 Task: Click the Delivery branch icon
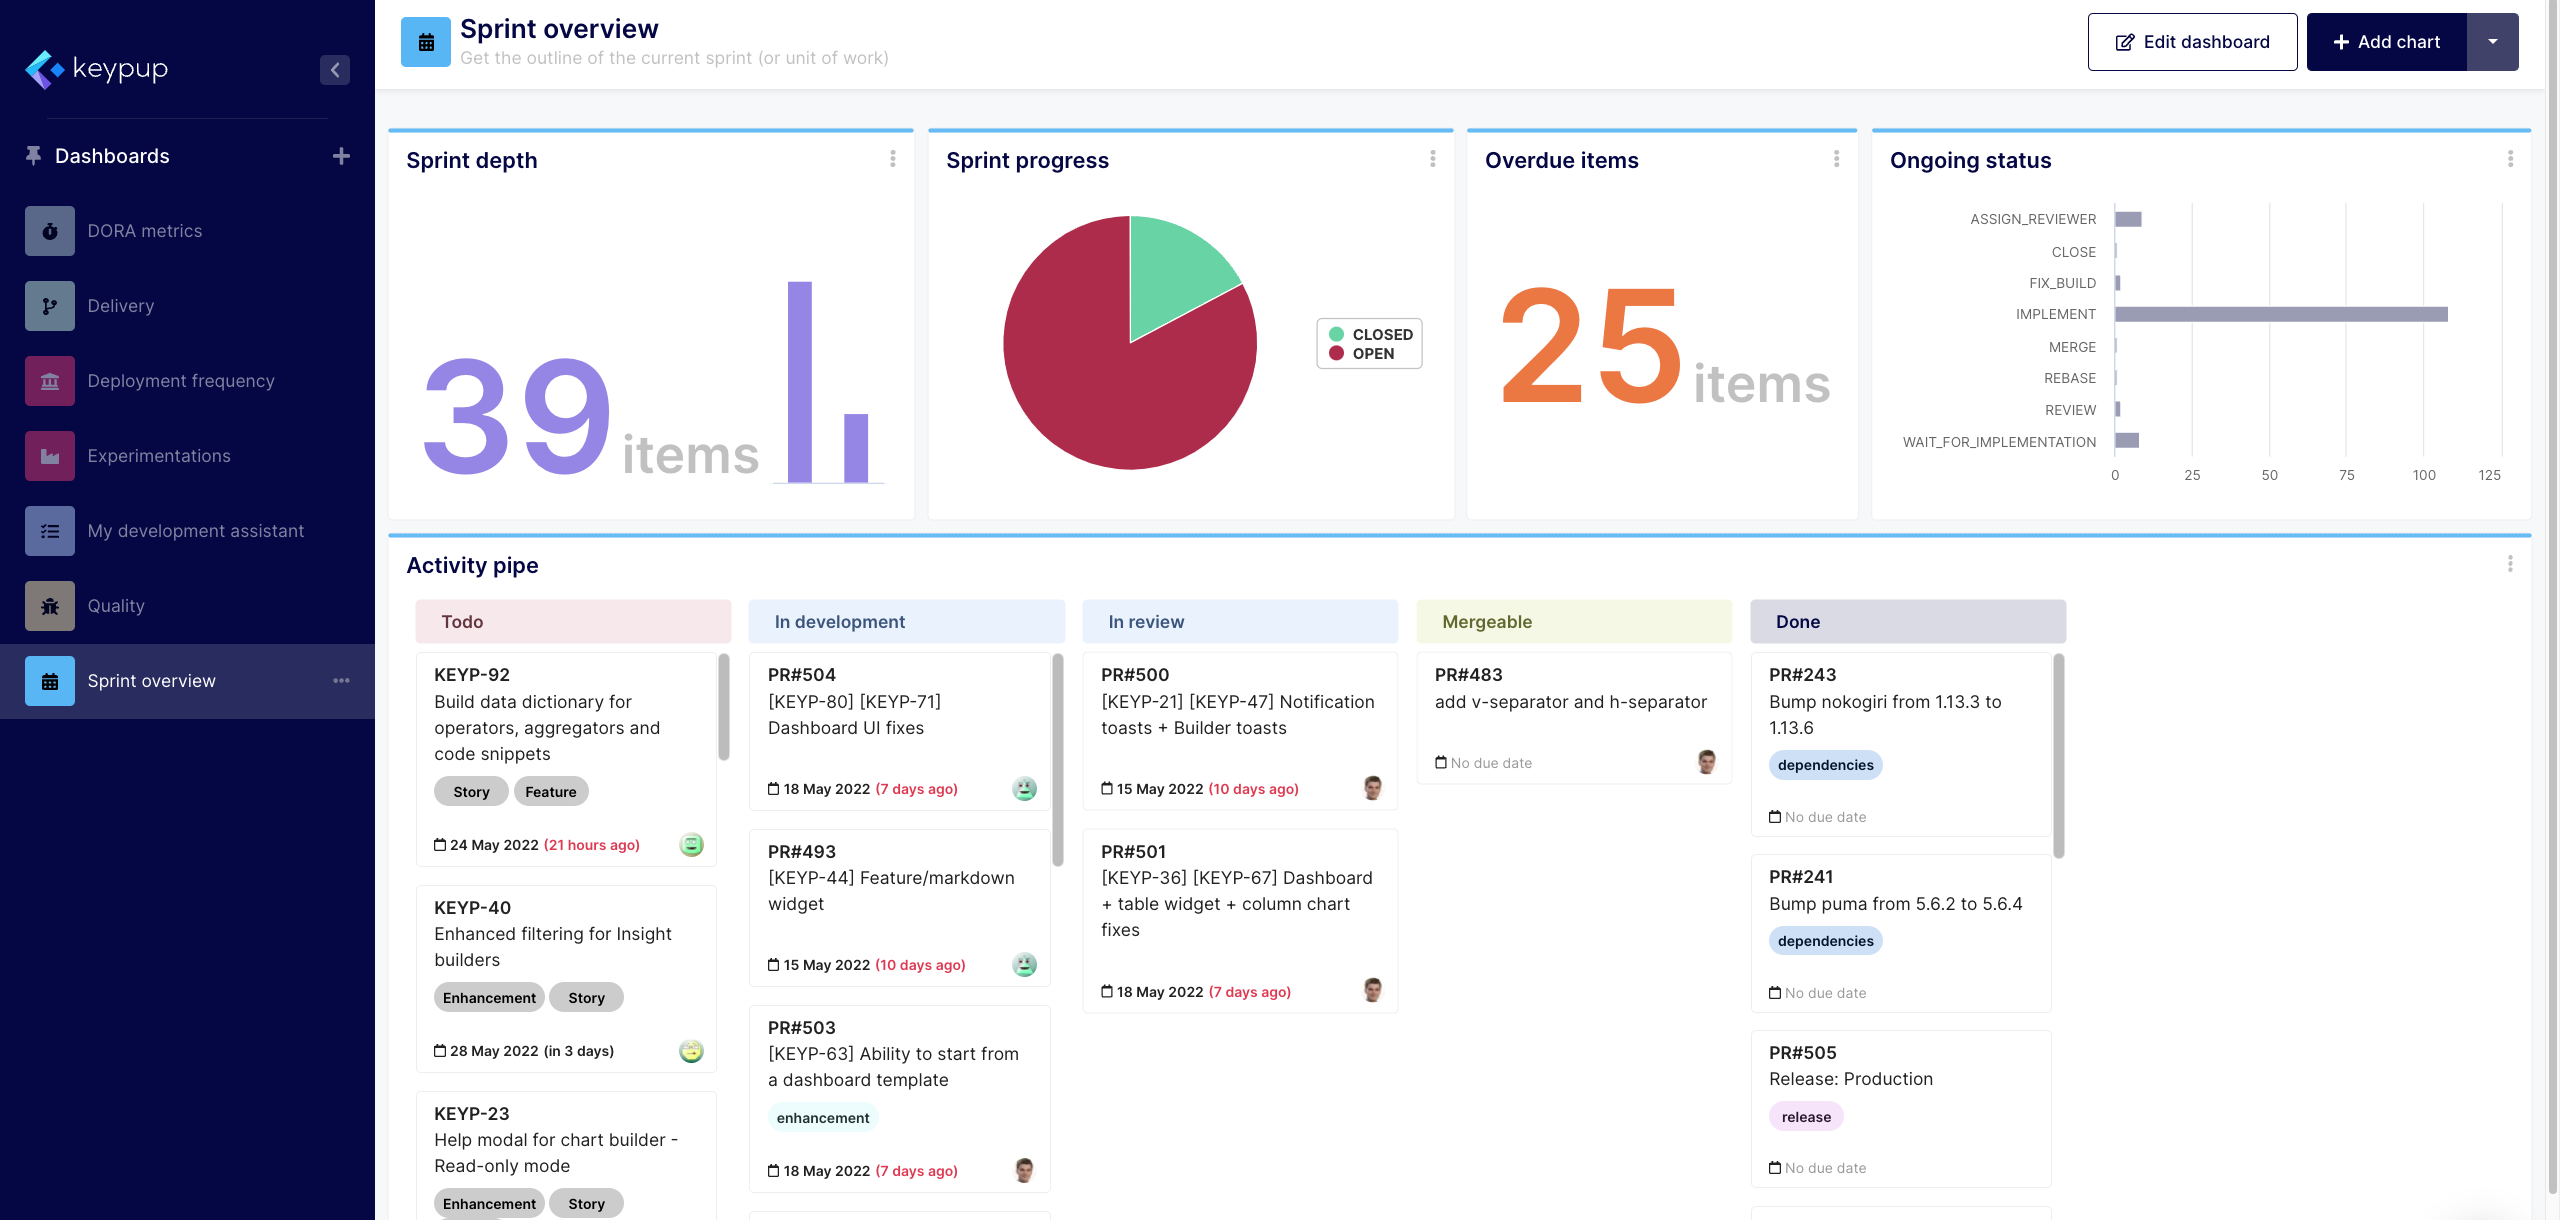click(49, 306)
